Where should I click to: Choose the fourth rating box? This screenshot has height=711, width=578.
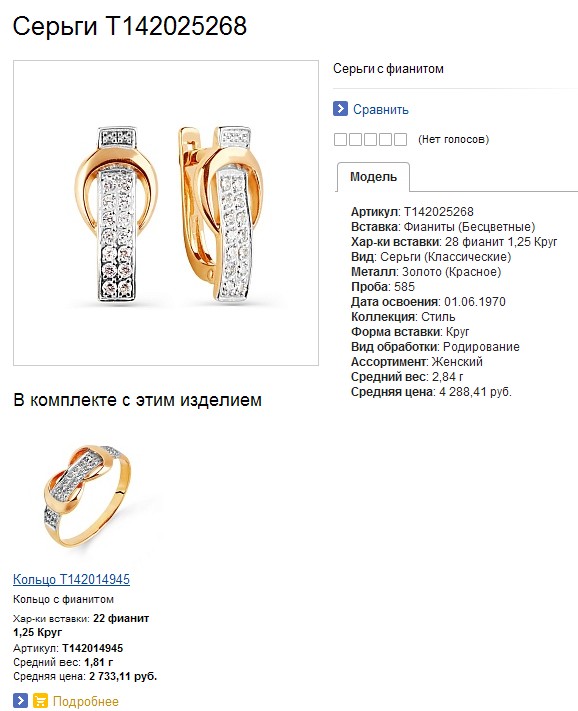(x=385, y=139)
